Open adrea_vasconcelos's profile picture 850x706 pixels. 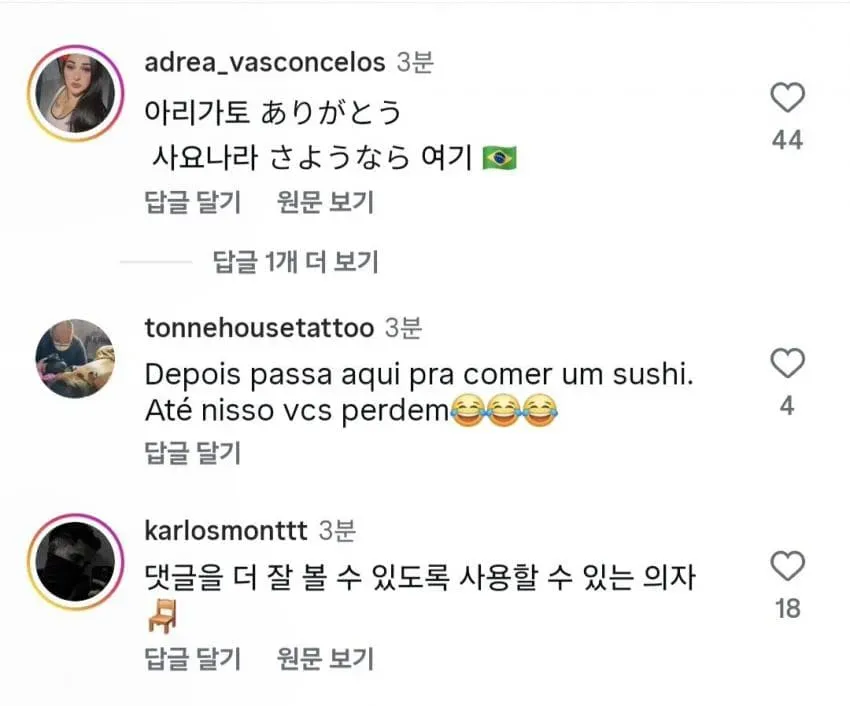(x=76, y=93)
